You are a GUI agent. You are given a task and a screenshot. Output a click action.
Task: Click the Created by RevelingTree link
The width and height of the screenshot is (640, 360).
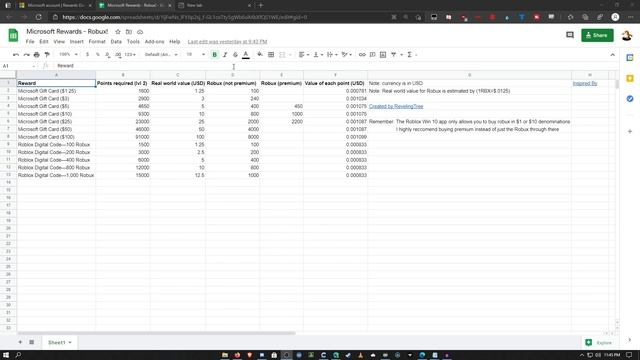(396, 107)
